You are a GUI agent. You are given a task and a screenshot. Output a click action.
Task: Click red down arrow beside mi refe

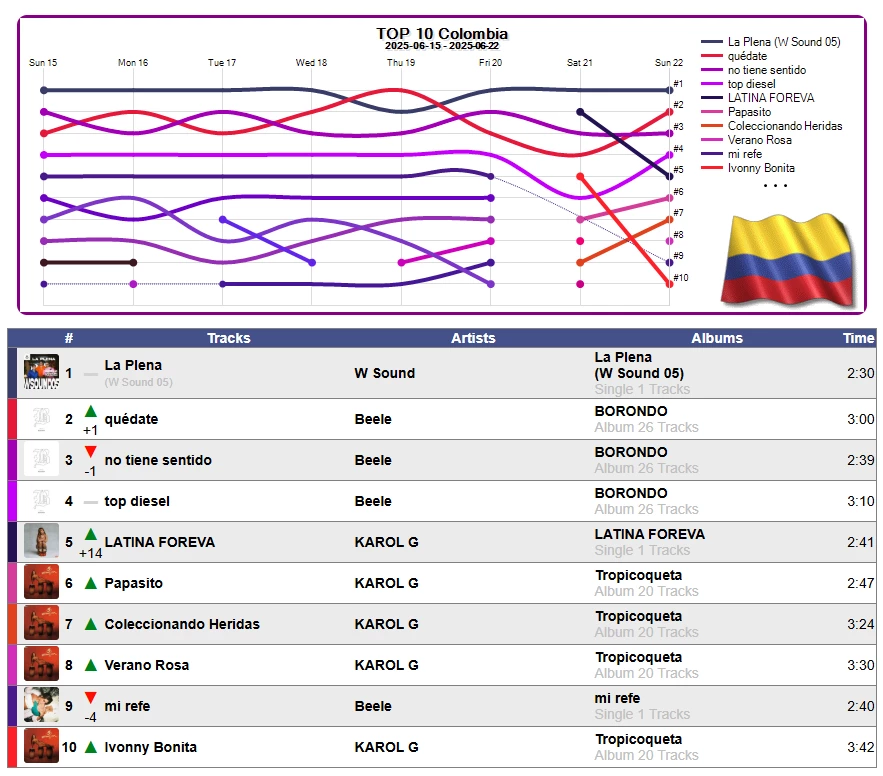[90, 698]
